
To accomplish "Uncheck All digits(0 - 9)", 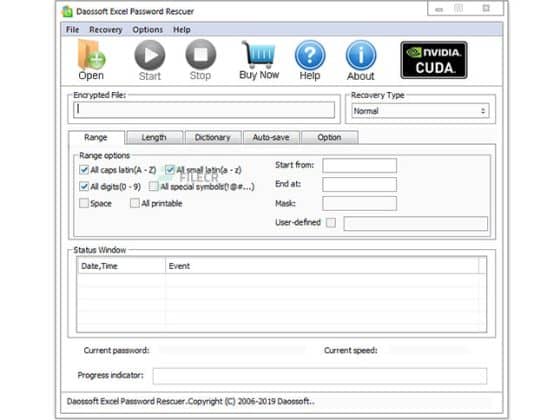I will tap(84, 186).
